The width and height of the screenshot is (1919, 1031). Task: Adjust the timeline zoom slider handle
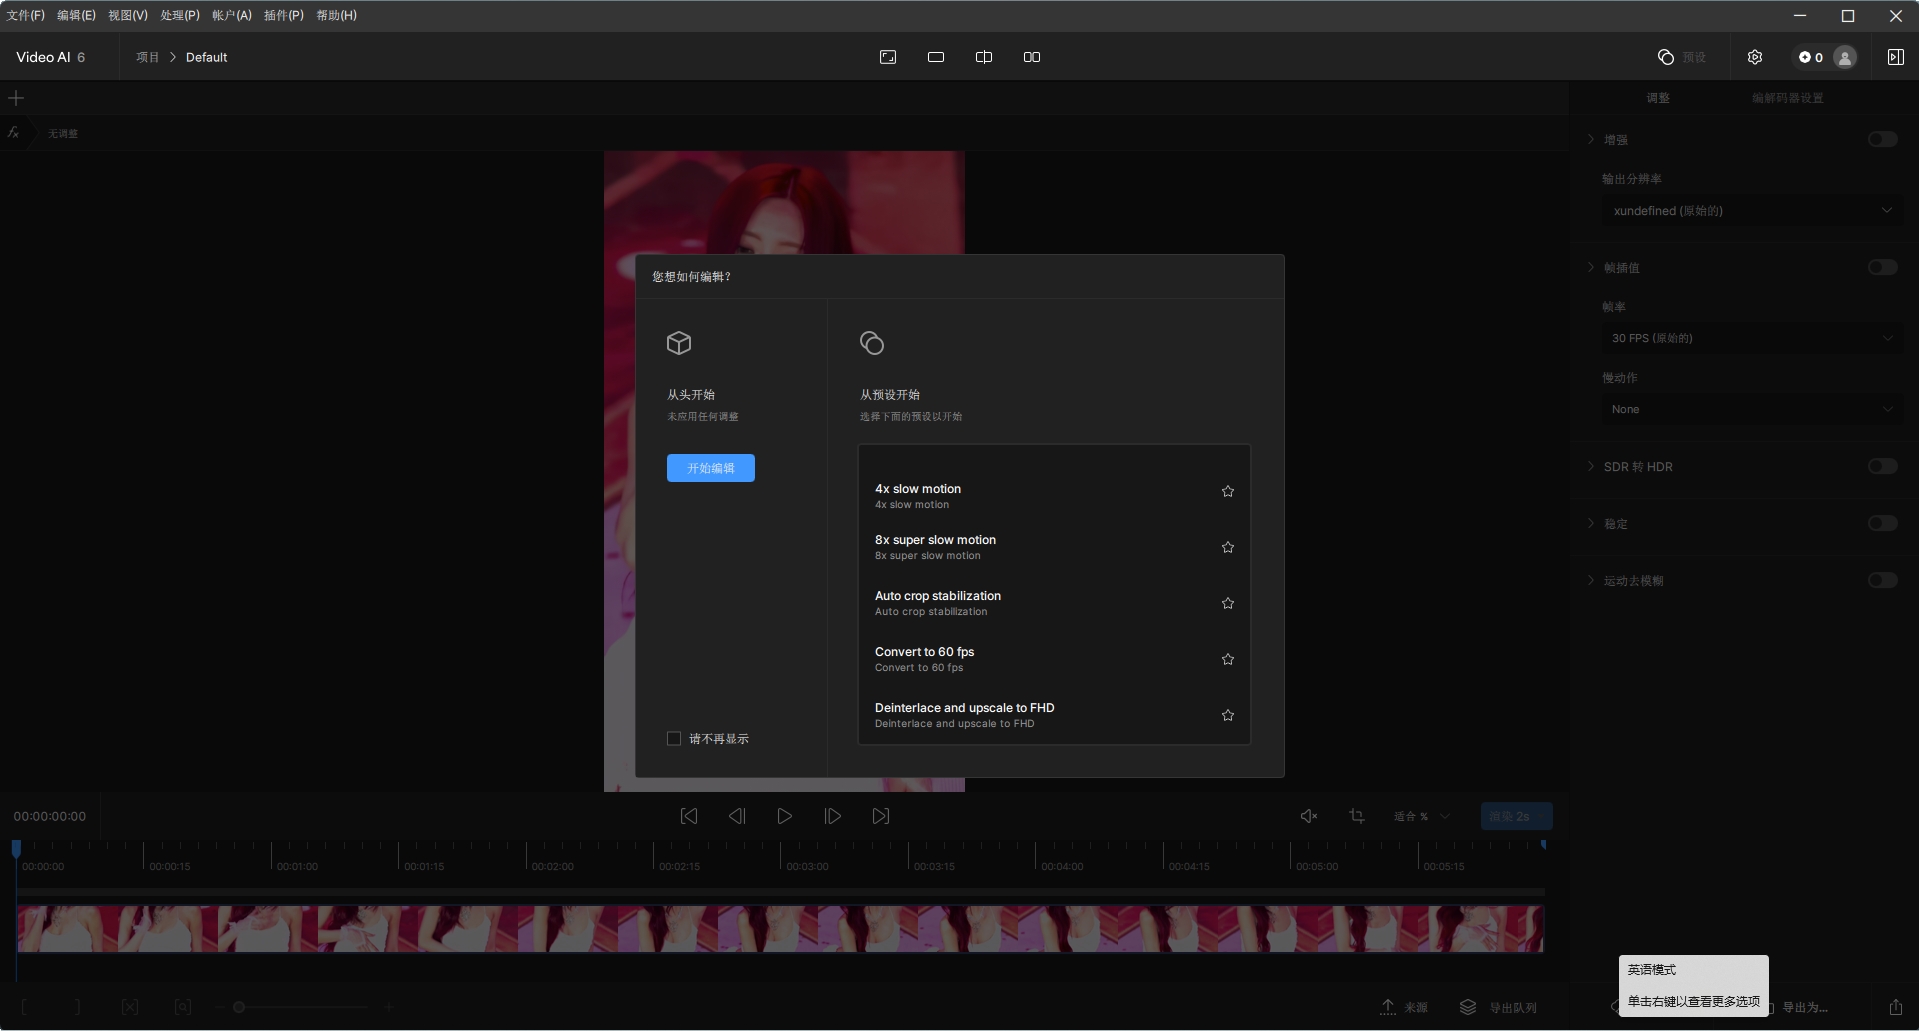coord(239,1007)
